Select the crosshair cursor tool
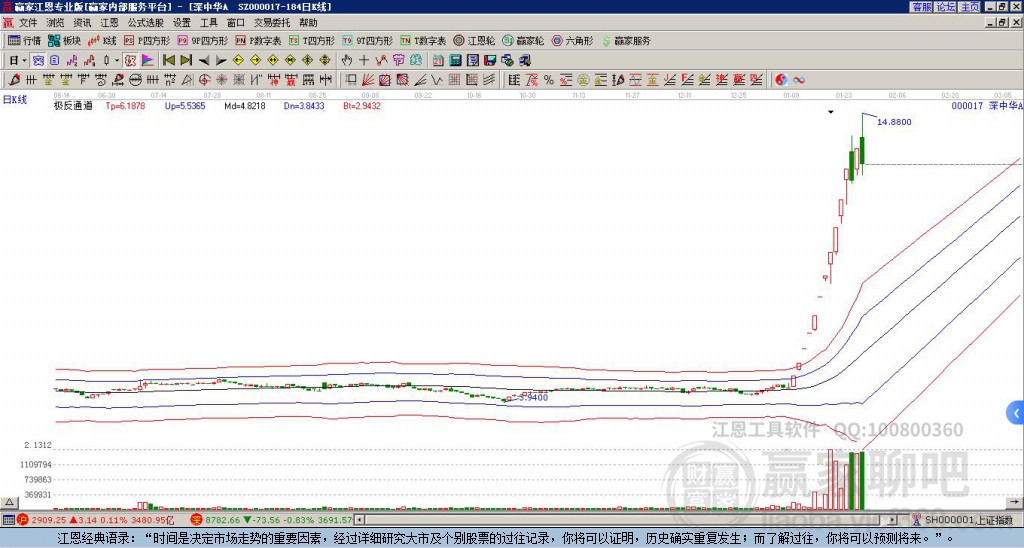 [363, 60]
